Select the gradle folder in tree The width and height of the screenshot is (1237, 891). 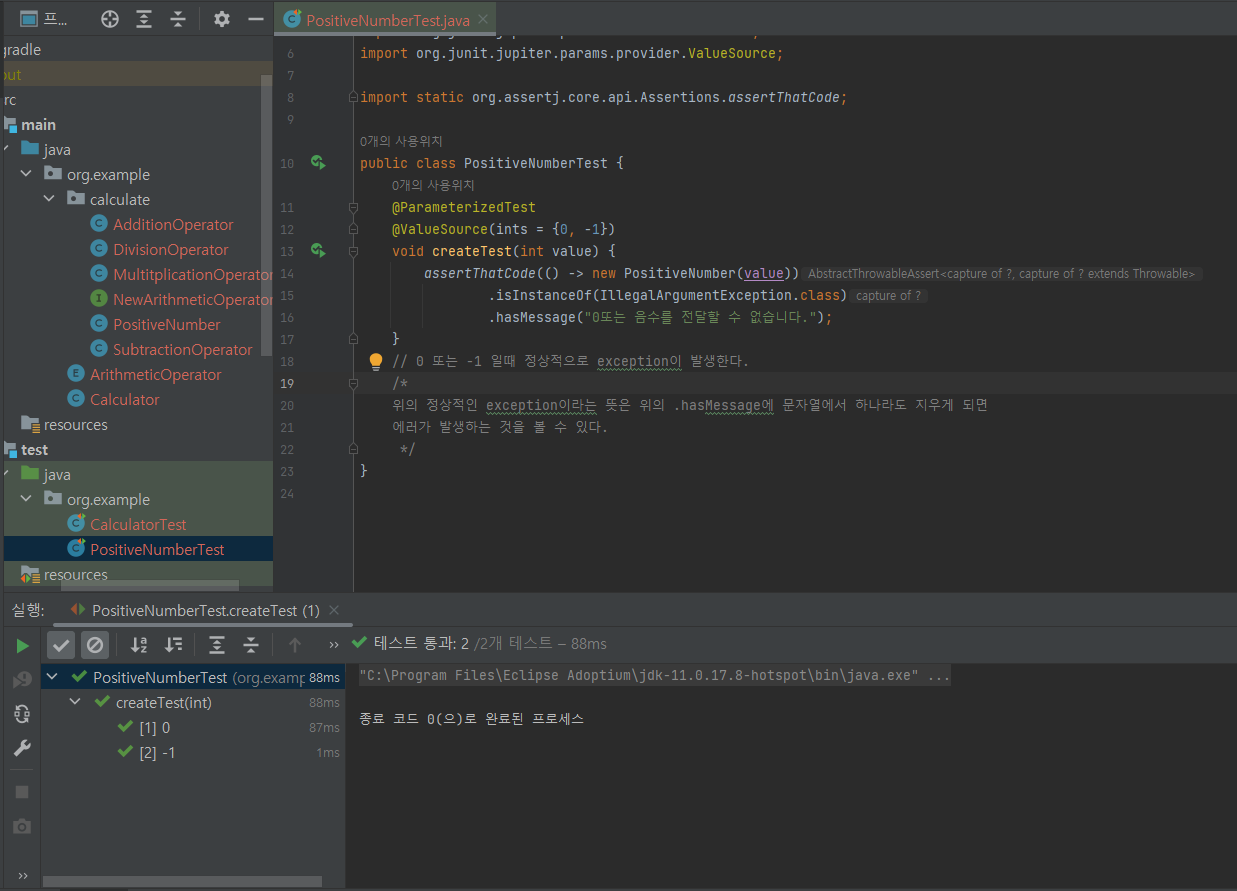click(x=21, y=50)
